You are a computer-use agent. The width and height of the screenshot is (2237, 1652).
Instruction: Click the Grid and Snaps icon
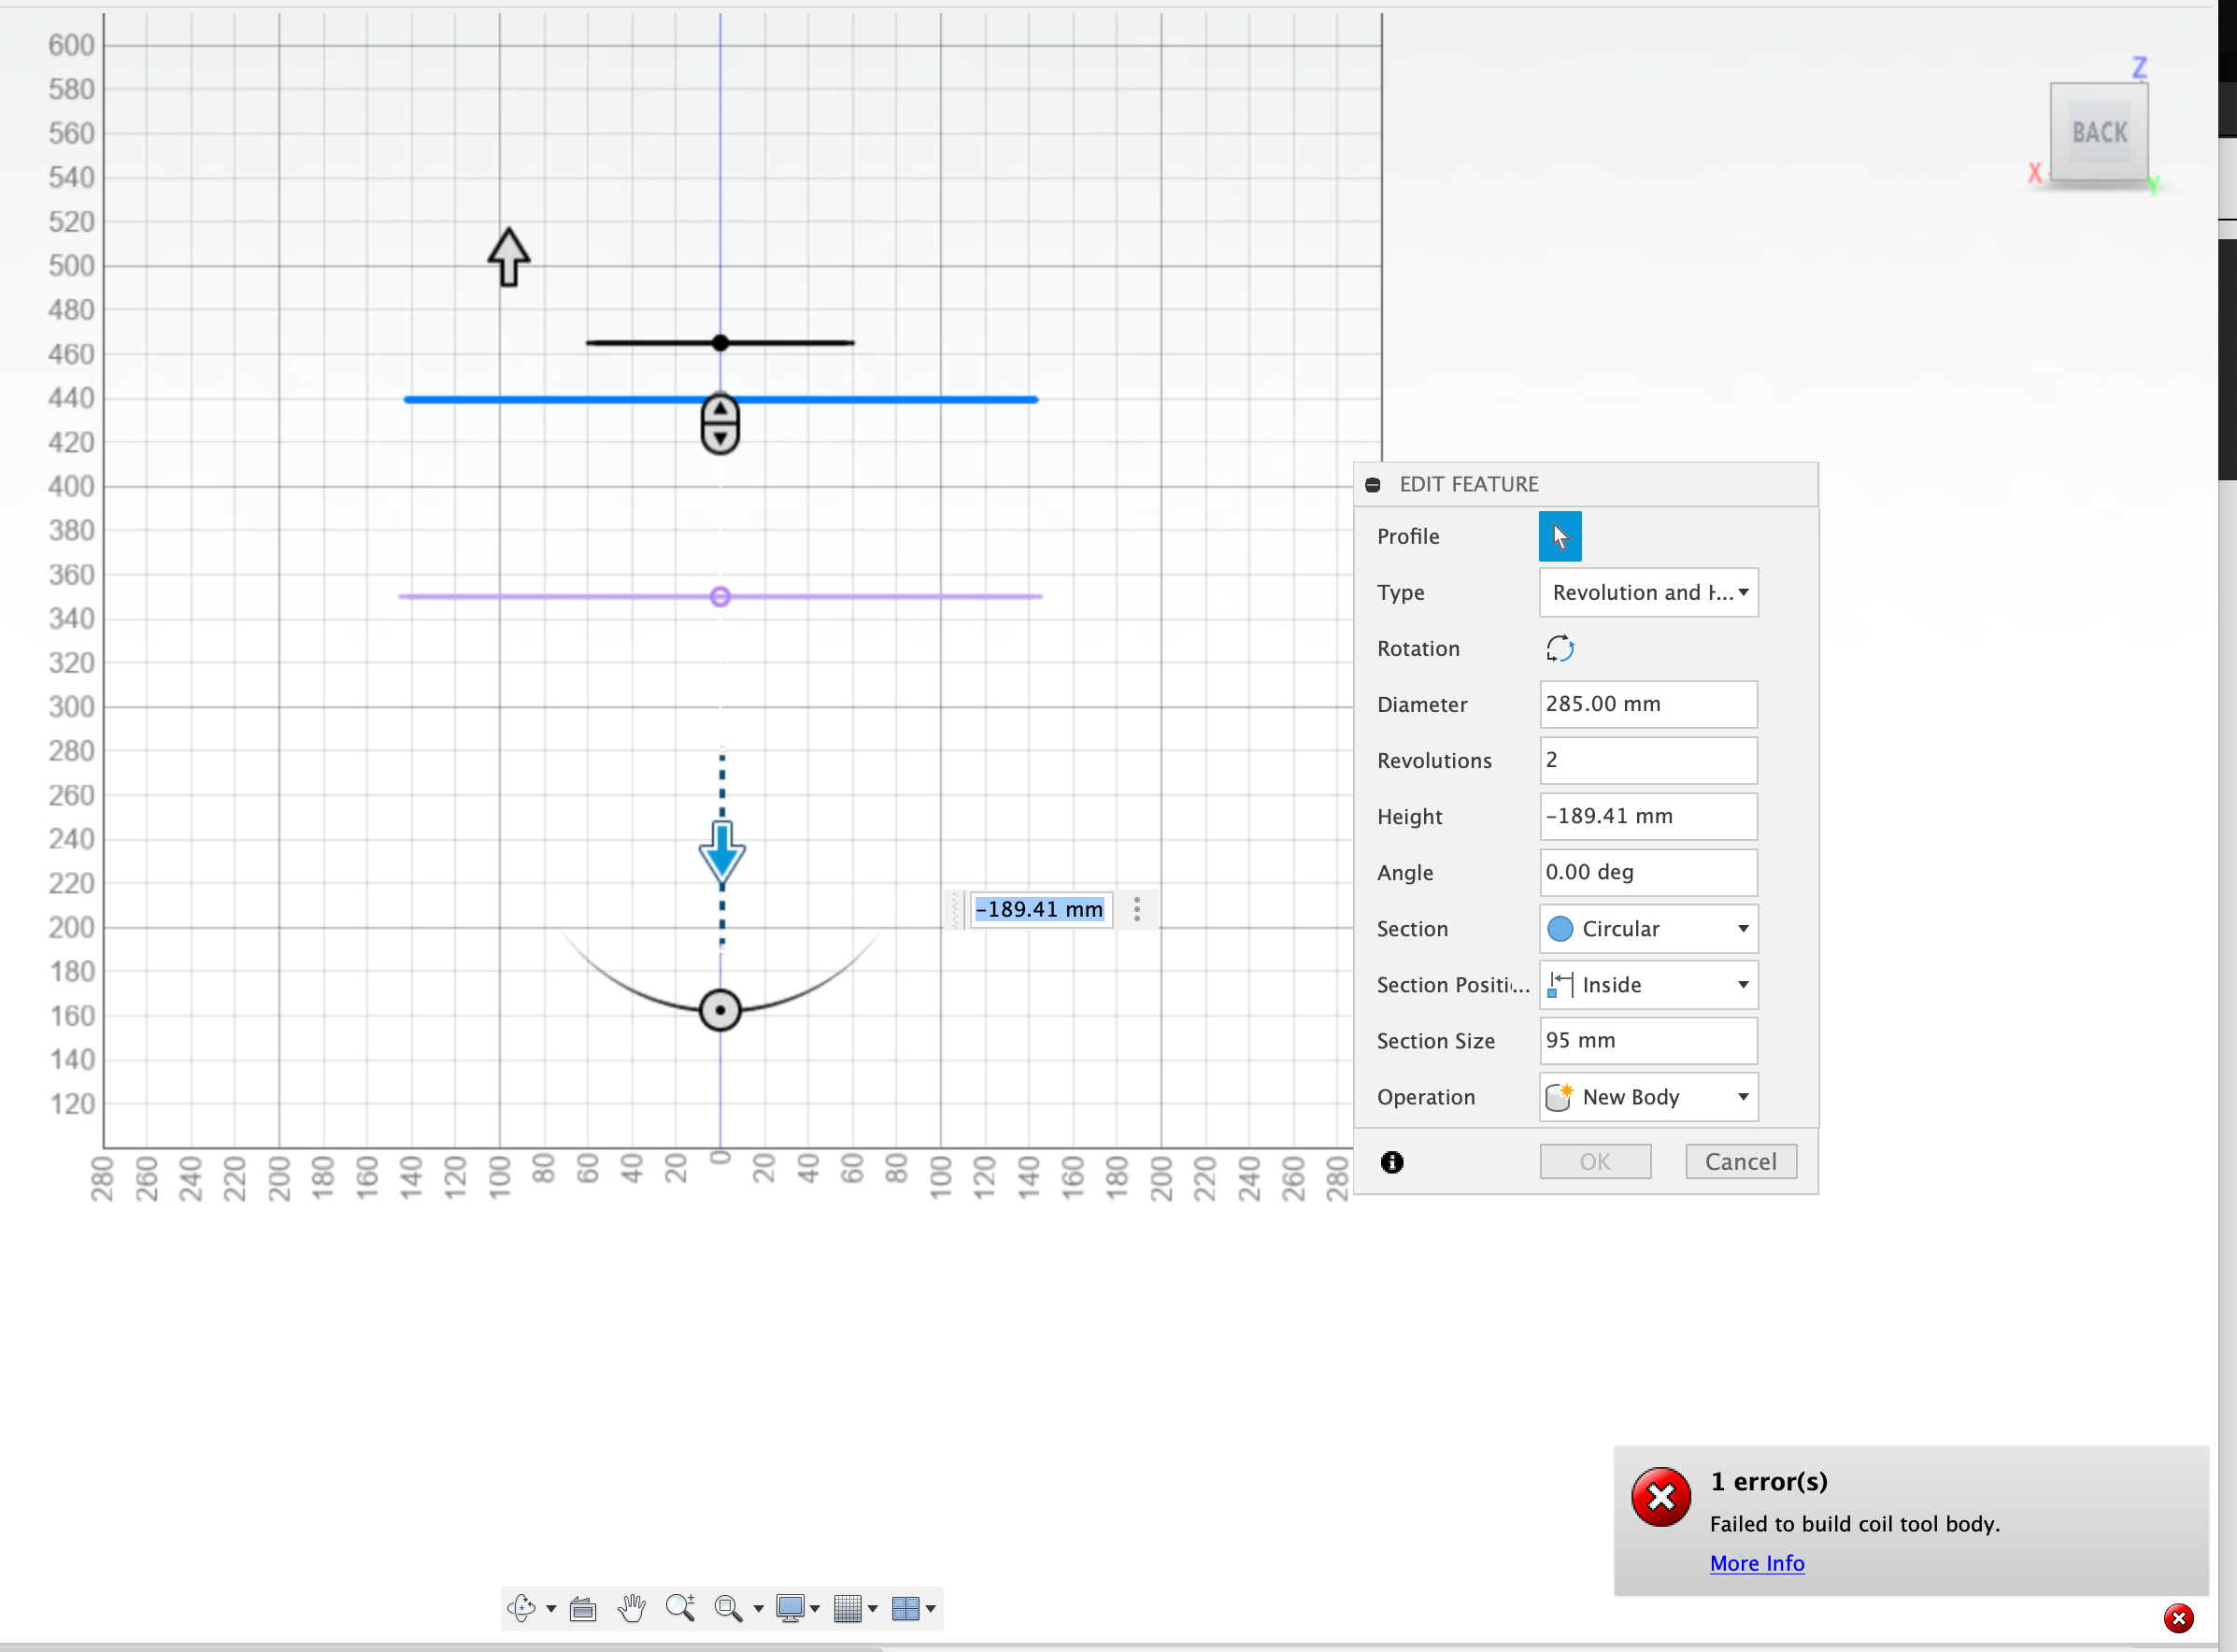tap(848, 1608)
